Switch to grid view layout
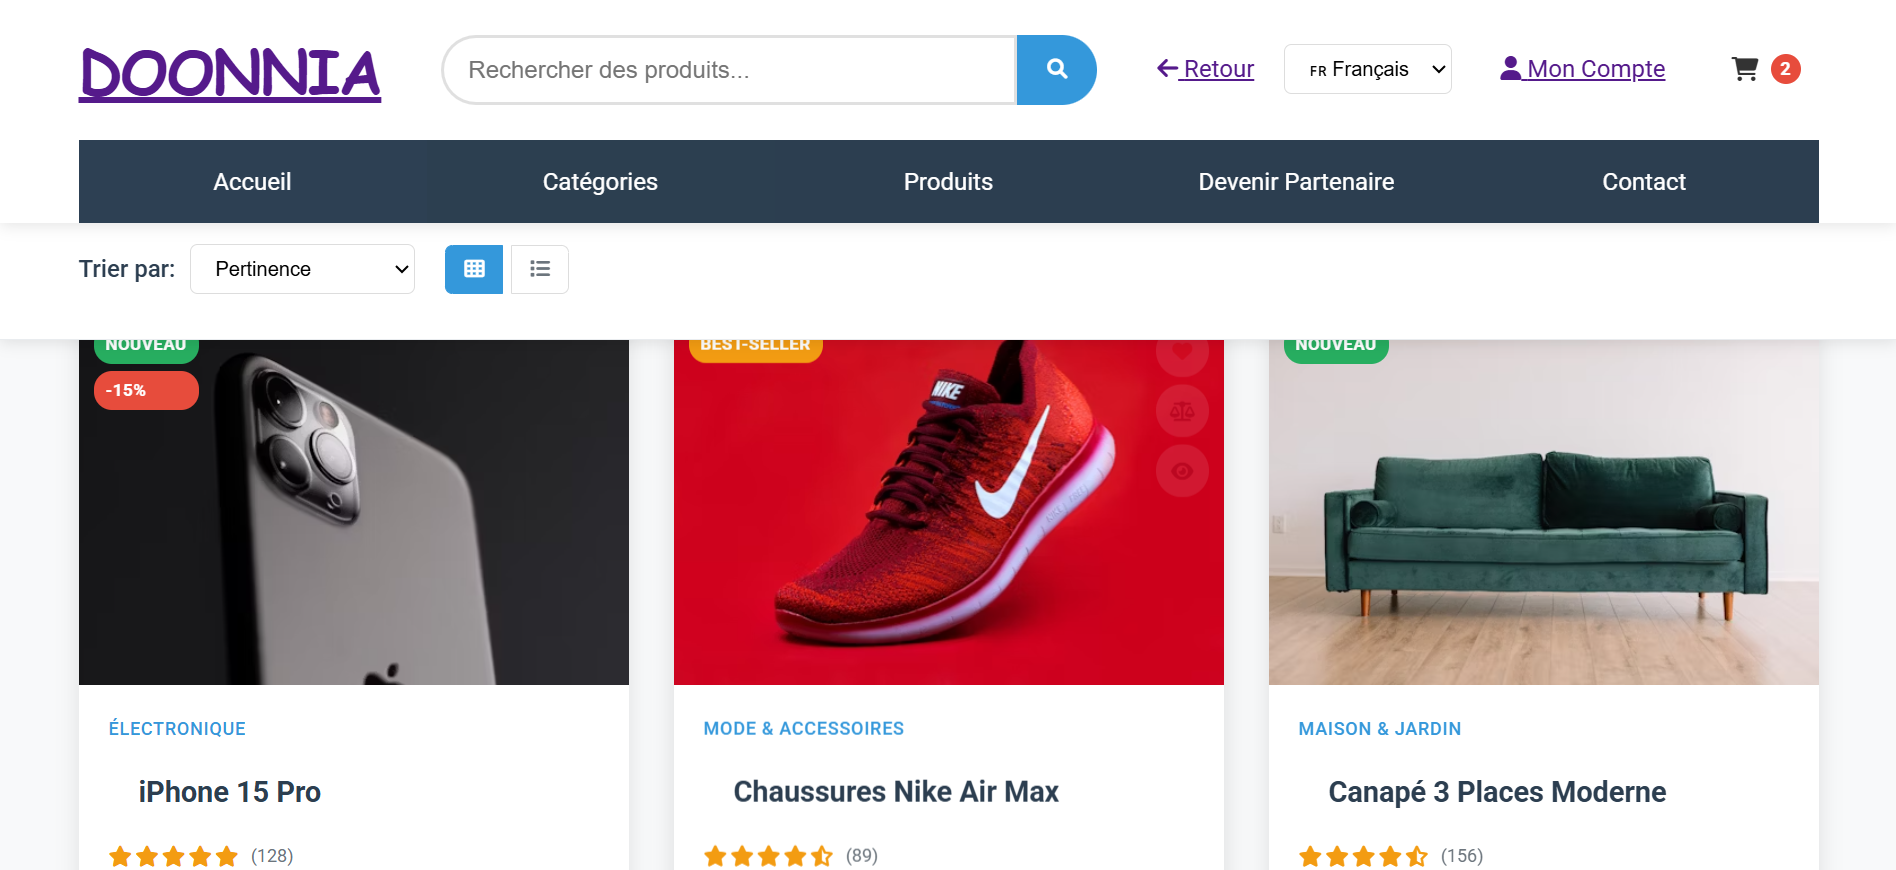Image resolution: width=1896 pixels, height=870 pixels. [473, 269]
